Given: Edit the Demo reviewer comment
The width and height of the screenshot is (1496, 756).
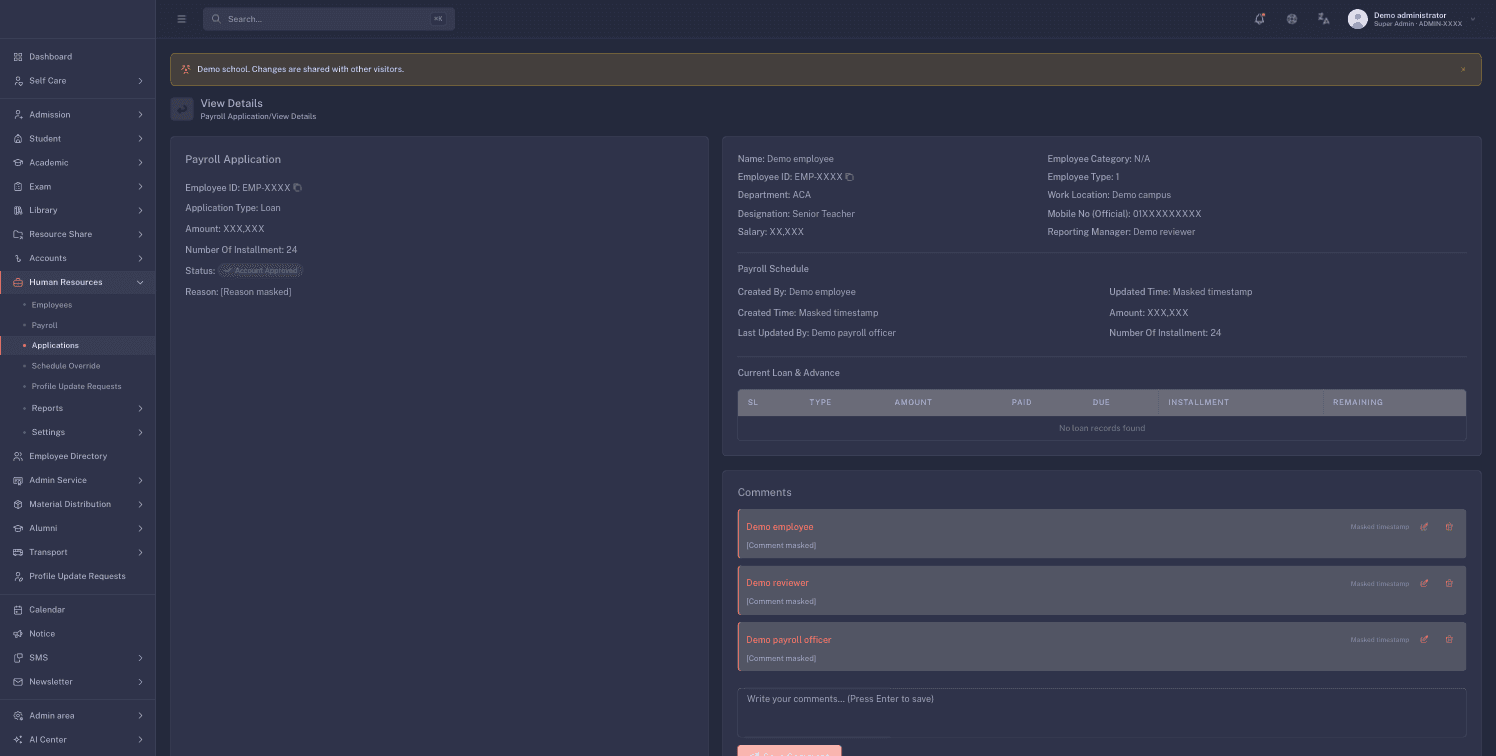Looking at the screenshot, I should pyautogui.click(x=1424, y=583).
